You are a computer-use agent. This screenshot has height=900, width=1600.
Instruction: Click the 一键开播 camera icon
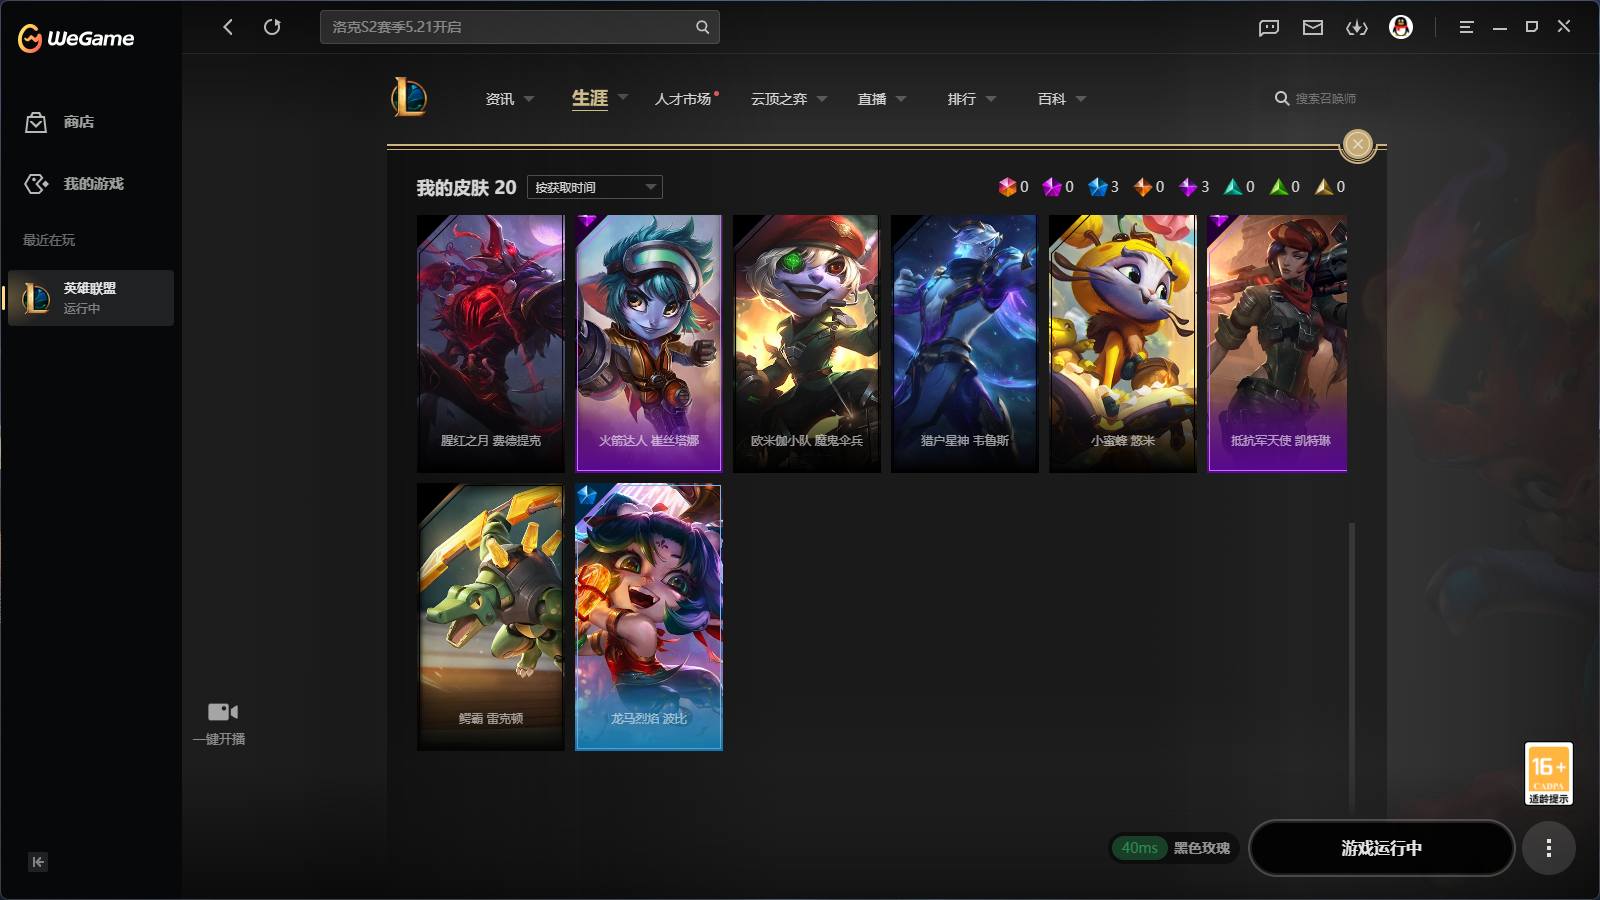(x=222, y=712)
